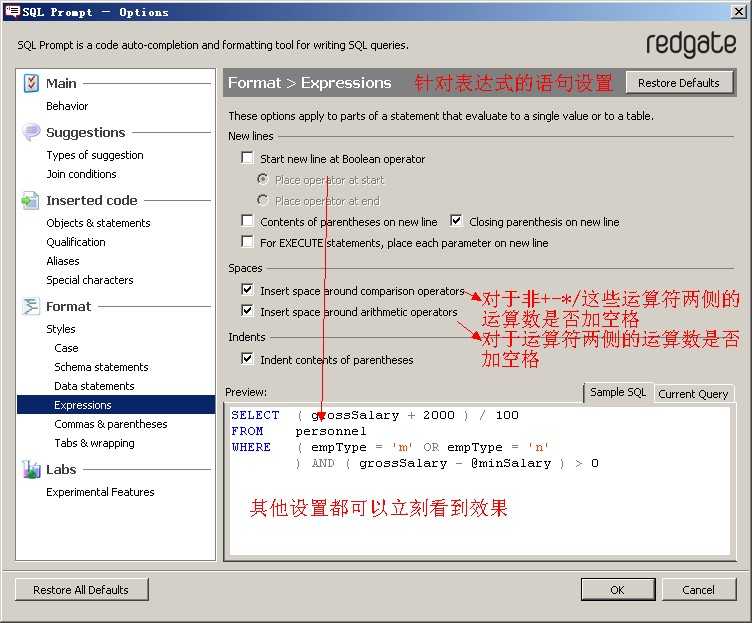Toggle Insert space around comparison operators

247,290
